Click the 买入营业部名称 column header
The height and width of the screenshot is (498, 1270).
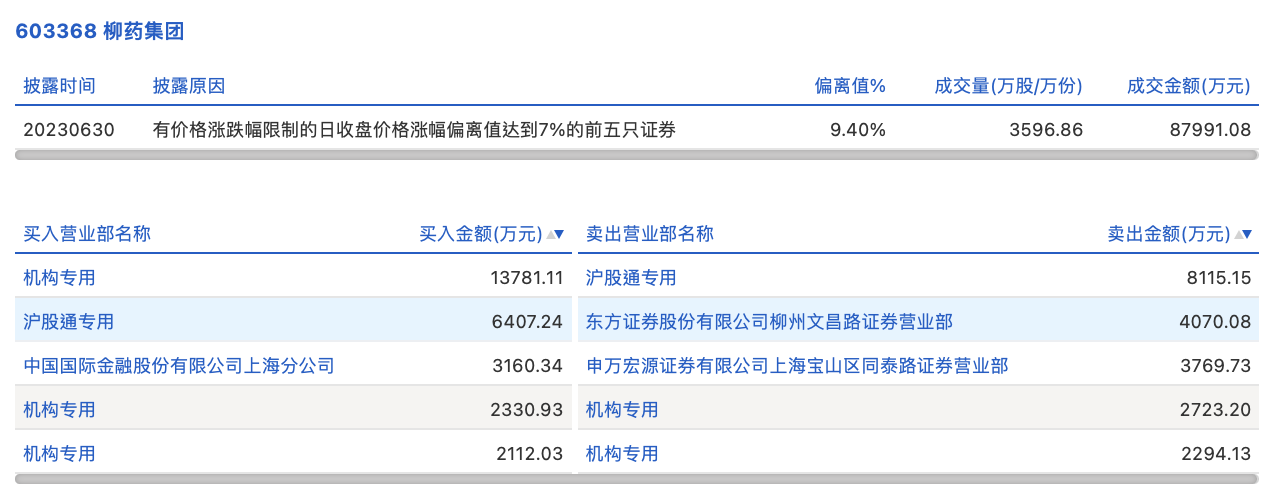87,234
